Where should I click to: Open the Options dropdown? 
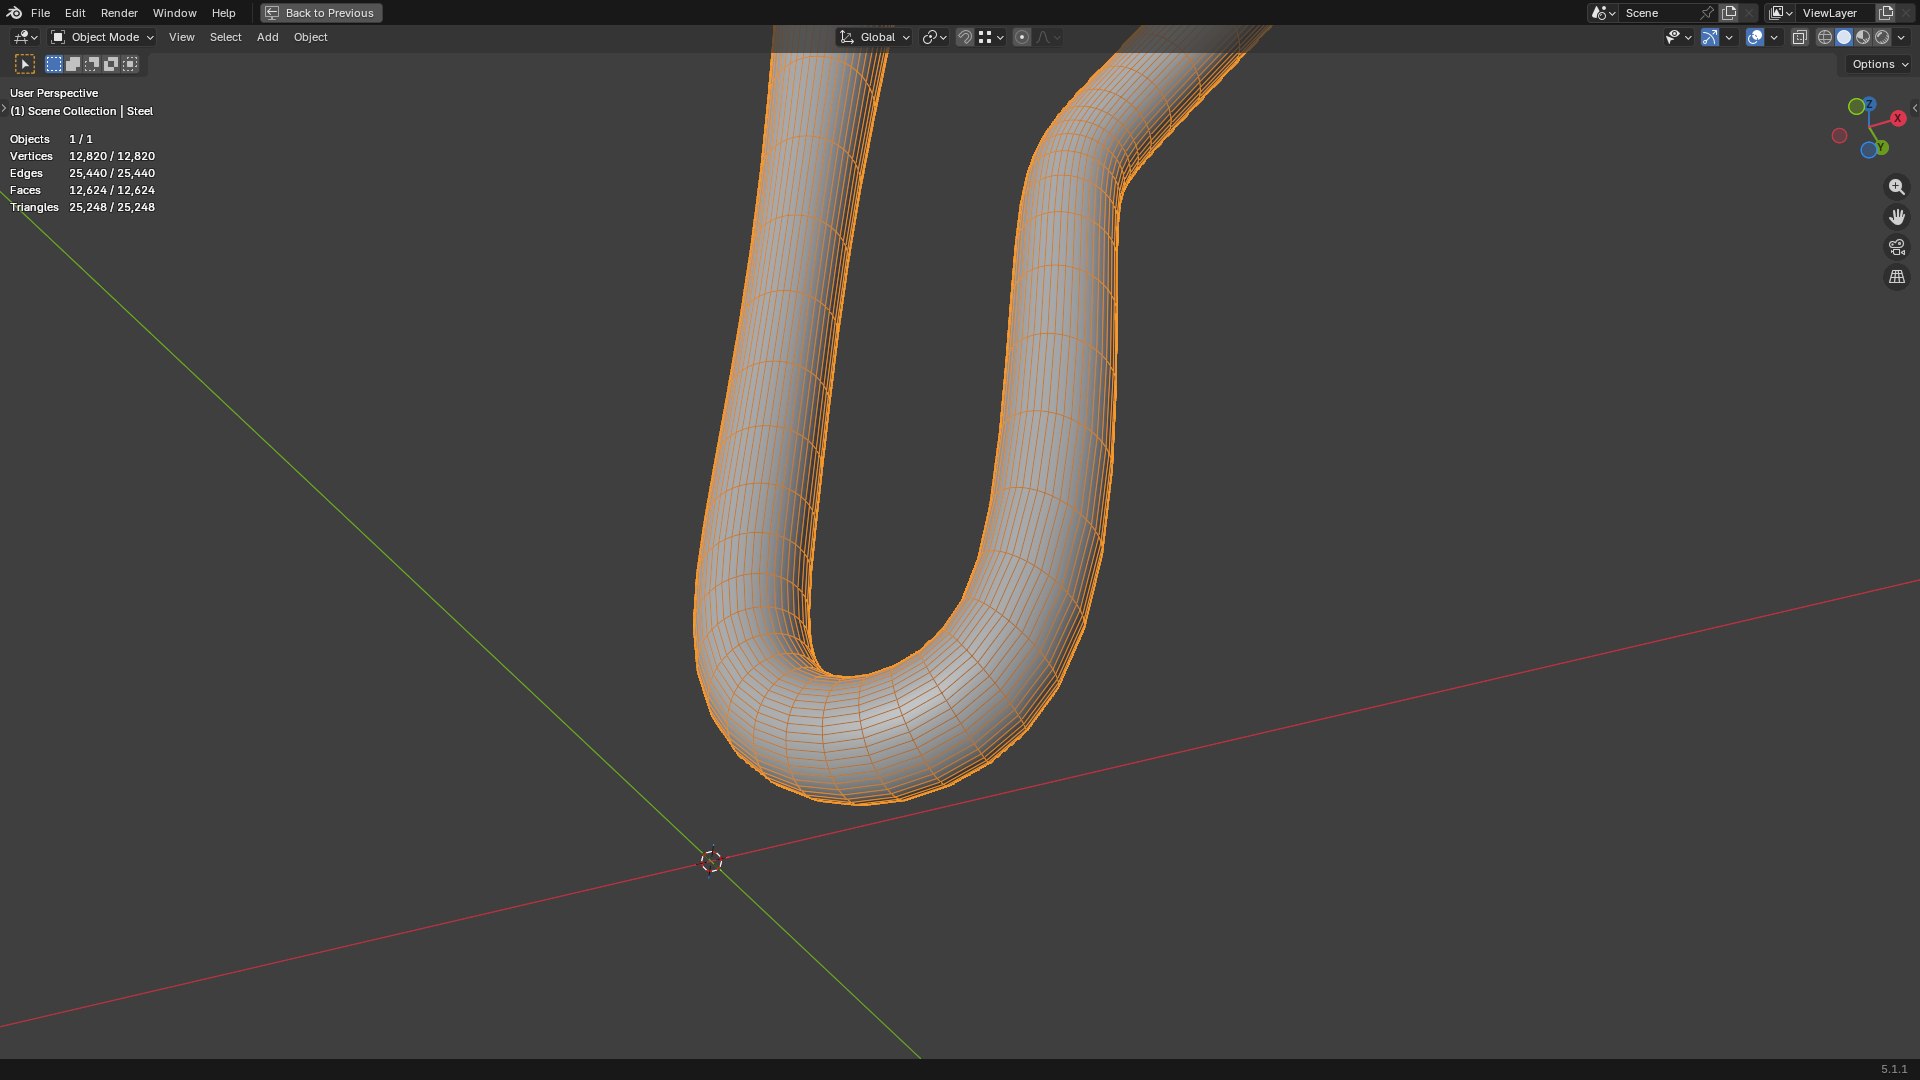click(1879, 64)
